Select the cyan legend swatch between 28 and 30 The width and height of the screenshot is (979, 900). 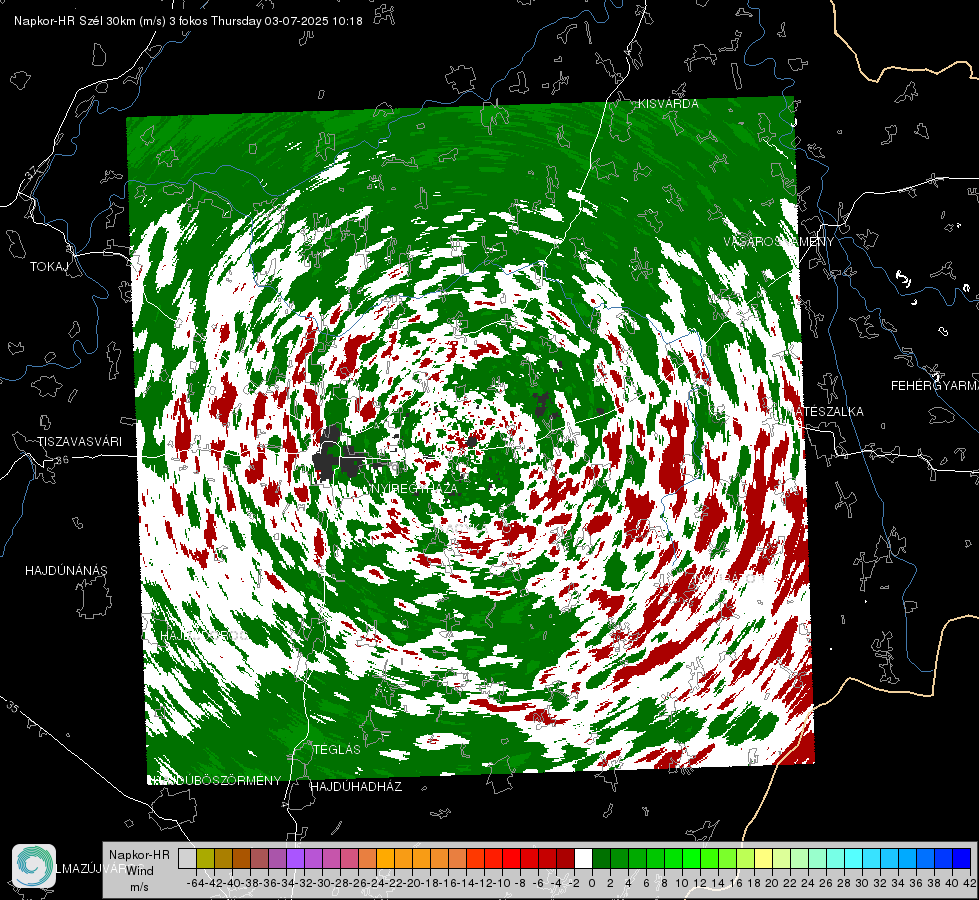[854, 859]
